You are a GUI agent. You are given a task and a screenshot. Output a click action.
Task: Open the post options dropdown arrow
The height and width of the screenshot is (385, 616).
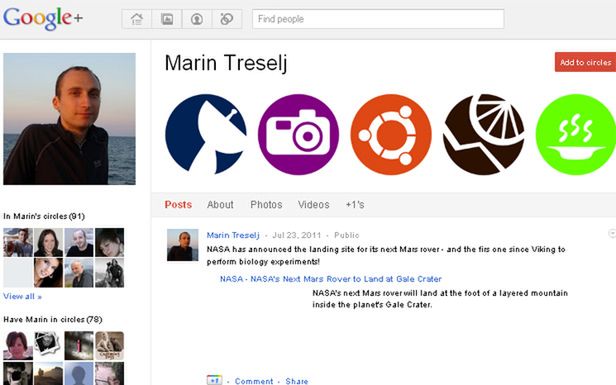click(x=612, y=233)
